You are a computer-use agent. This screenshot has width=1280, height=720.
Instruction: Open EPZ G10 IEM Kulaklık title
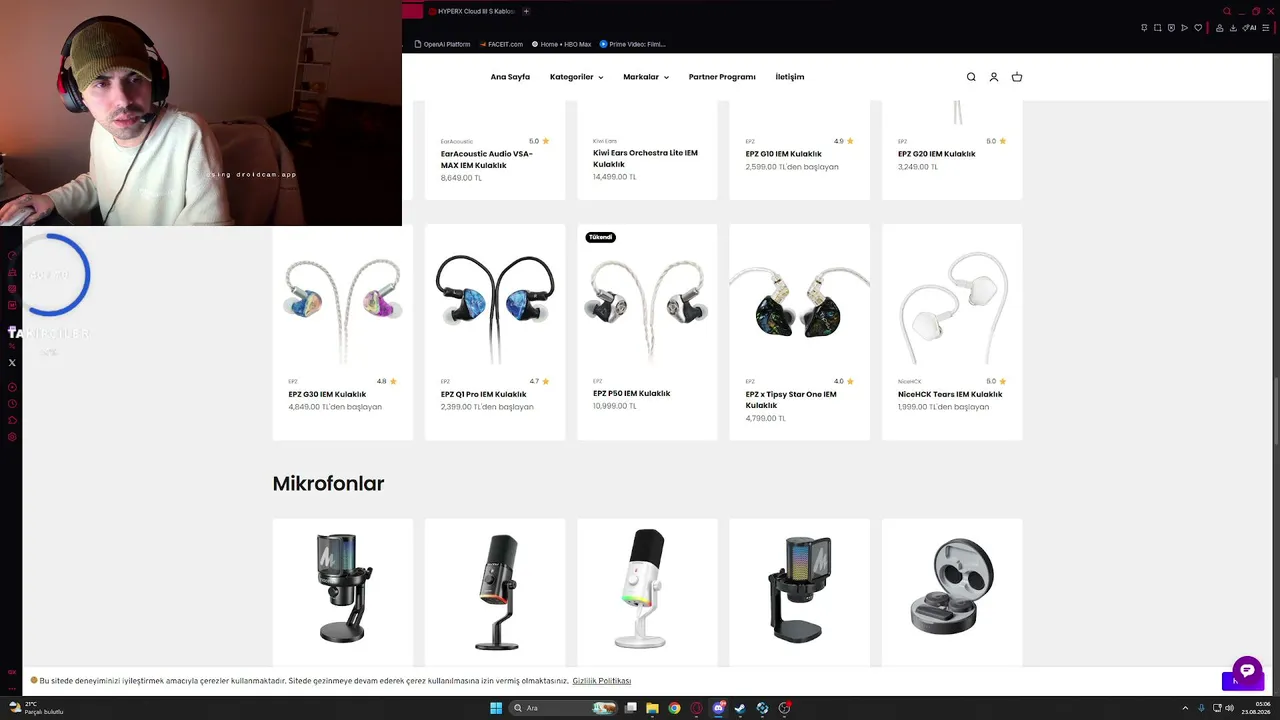coord(783,154)
